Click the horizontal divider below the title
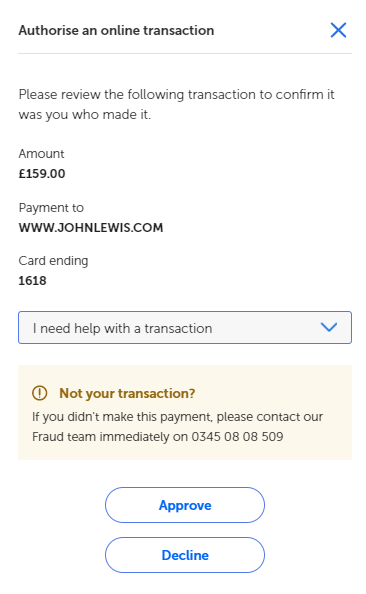The height and width of the screenshot is (594, 366). point(185,53)
